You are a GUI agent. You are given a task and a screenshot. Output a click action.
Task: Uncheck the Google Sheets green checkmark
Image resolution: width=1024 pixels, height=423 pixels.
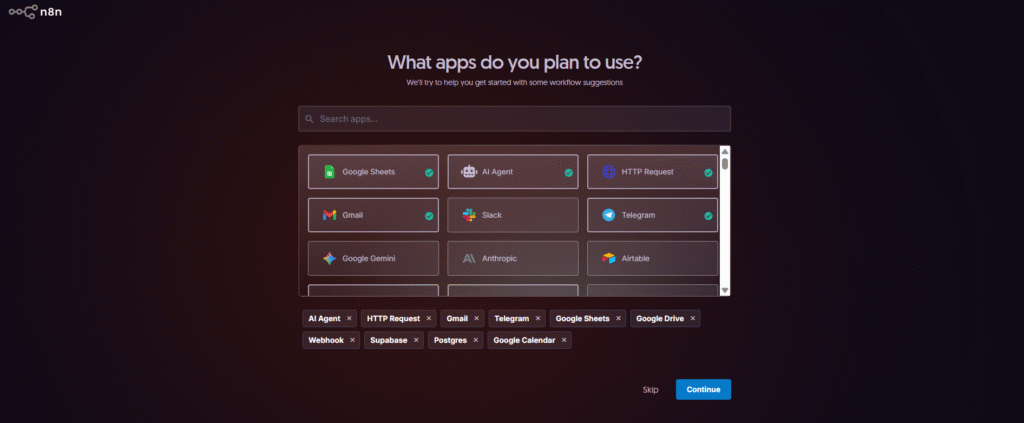(x=429, y=172)
